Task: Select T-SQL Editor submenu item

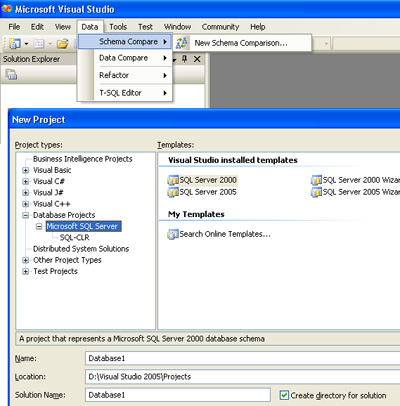Action: coord(125,93)
